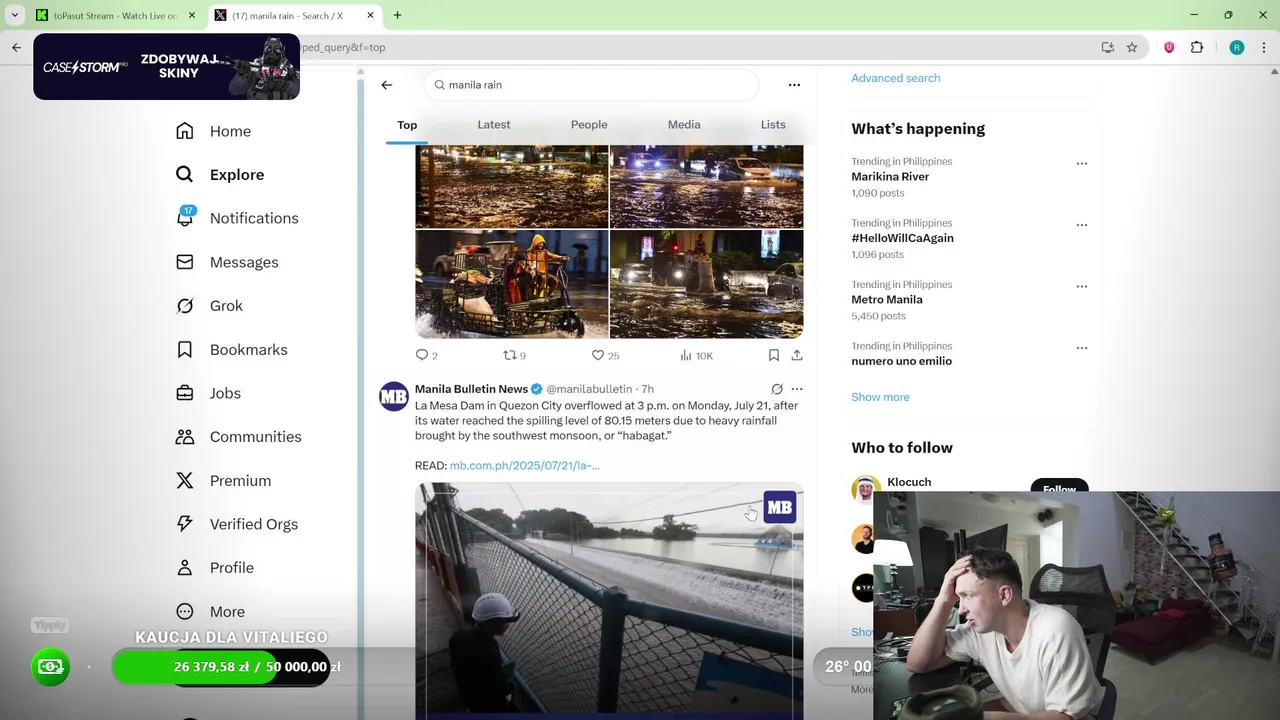Open Manila Bulletin News profile name
1280x720 pixels.
tap(471, 389)
